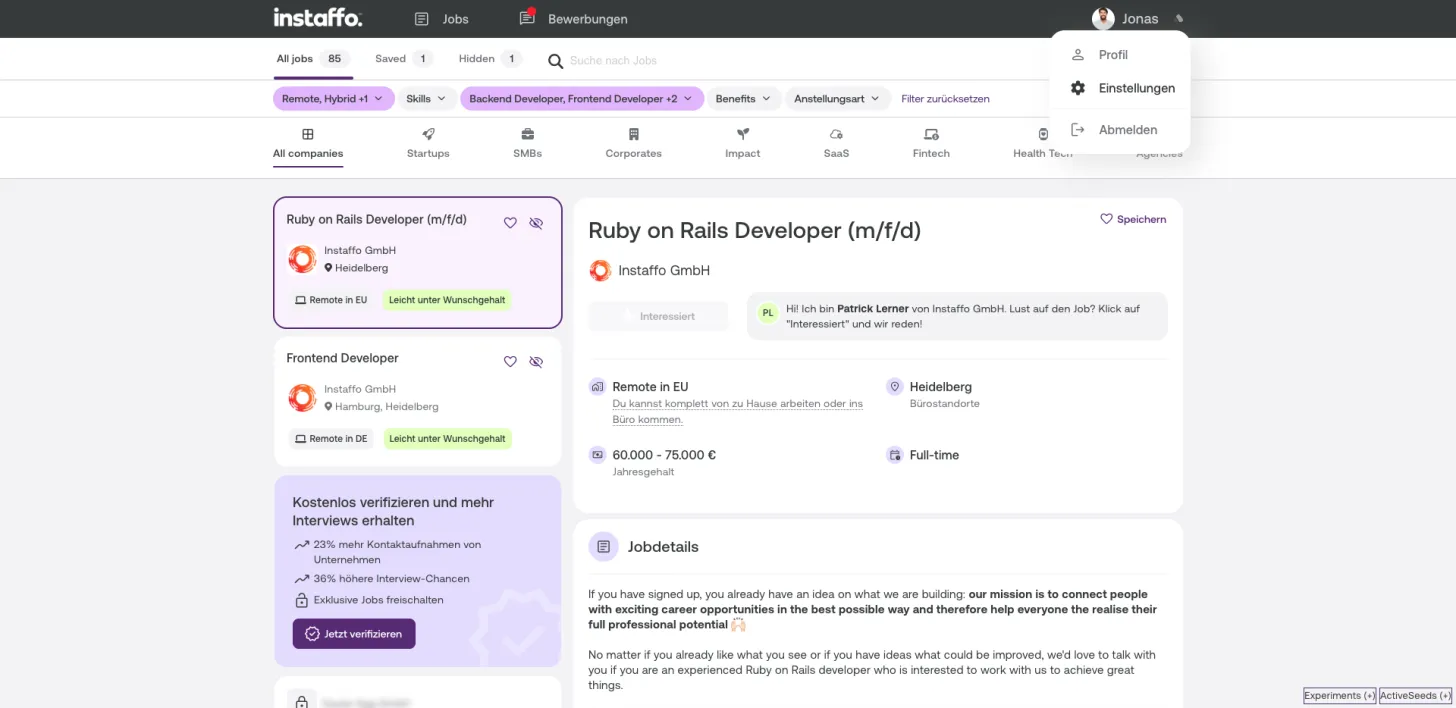Image resolution: width=1456 pixels, height=708 pixels.
Task: Select the SMBs briefcase icon
Action: coord(527,134)
